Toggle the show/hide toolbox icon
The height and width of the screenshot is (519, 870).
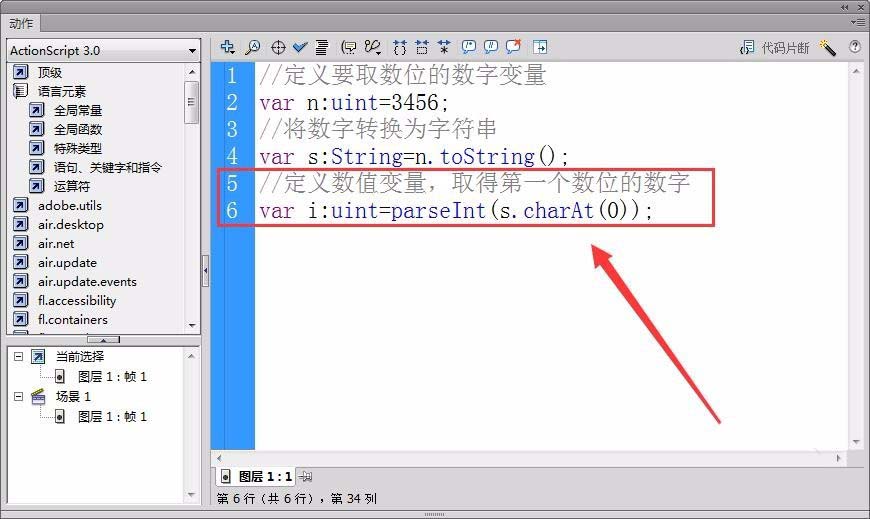pos(540,47)
